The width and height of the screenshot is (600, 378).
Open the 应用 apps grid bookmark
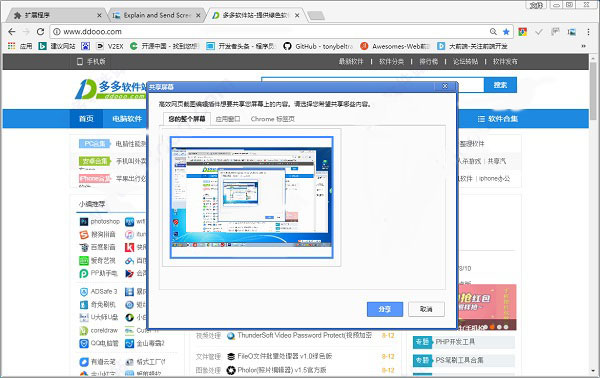(x=20, y=46)
